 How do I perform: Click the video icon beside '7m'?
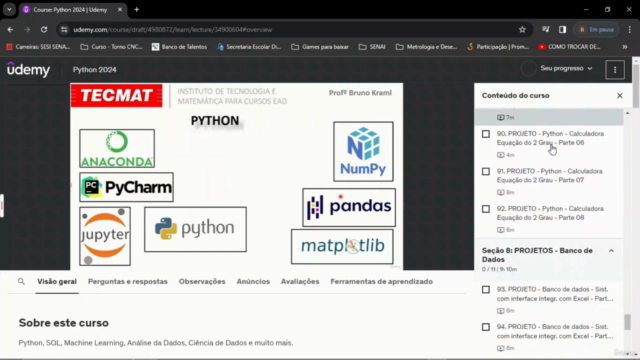(500, 117)
